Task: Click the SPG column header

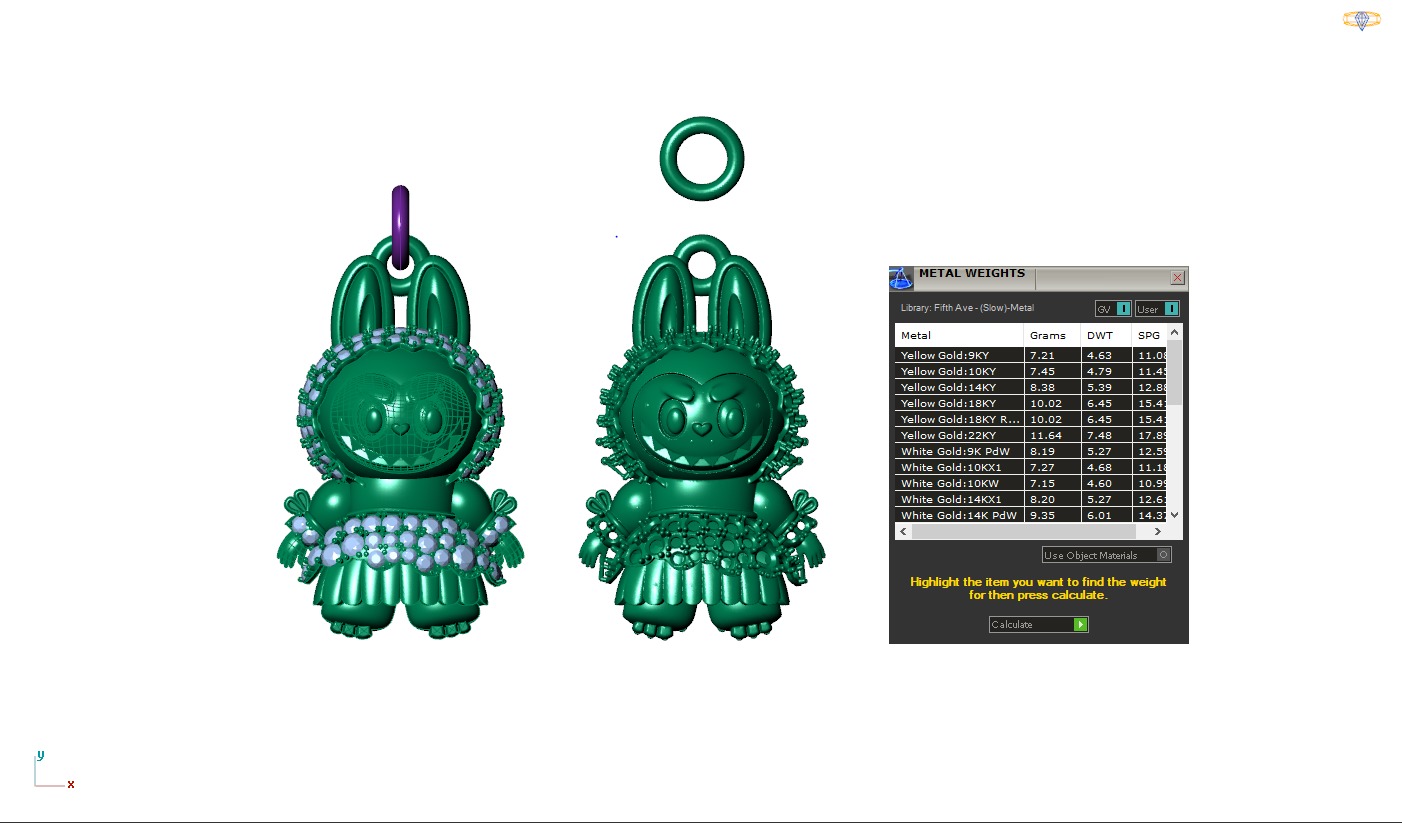Action: point(1149,336)
